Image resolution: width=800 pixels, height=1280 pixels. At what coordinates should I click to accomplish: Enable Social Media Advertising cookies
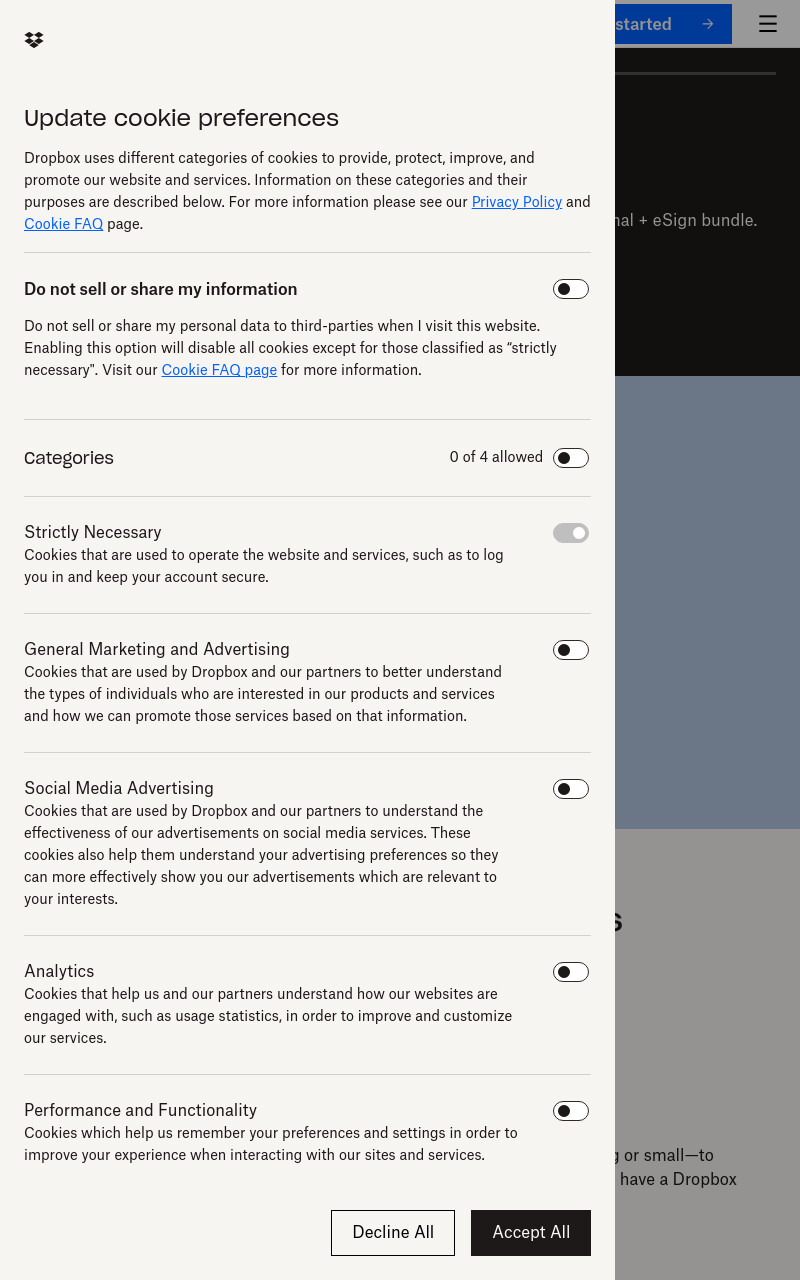571,789
